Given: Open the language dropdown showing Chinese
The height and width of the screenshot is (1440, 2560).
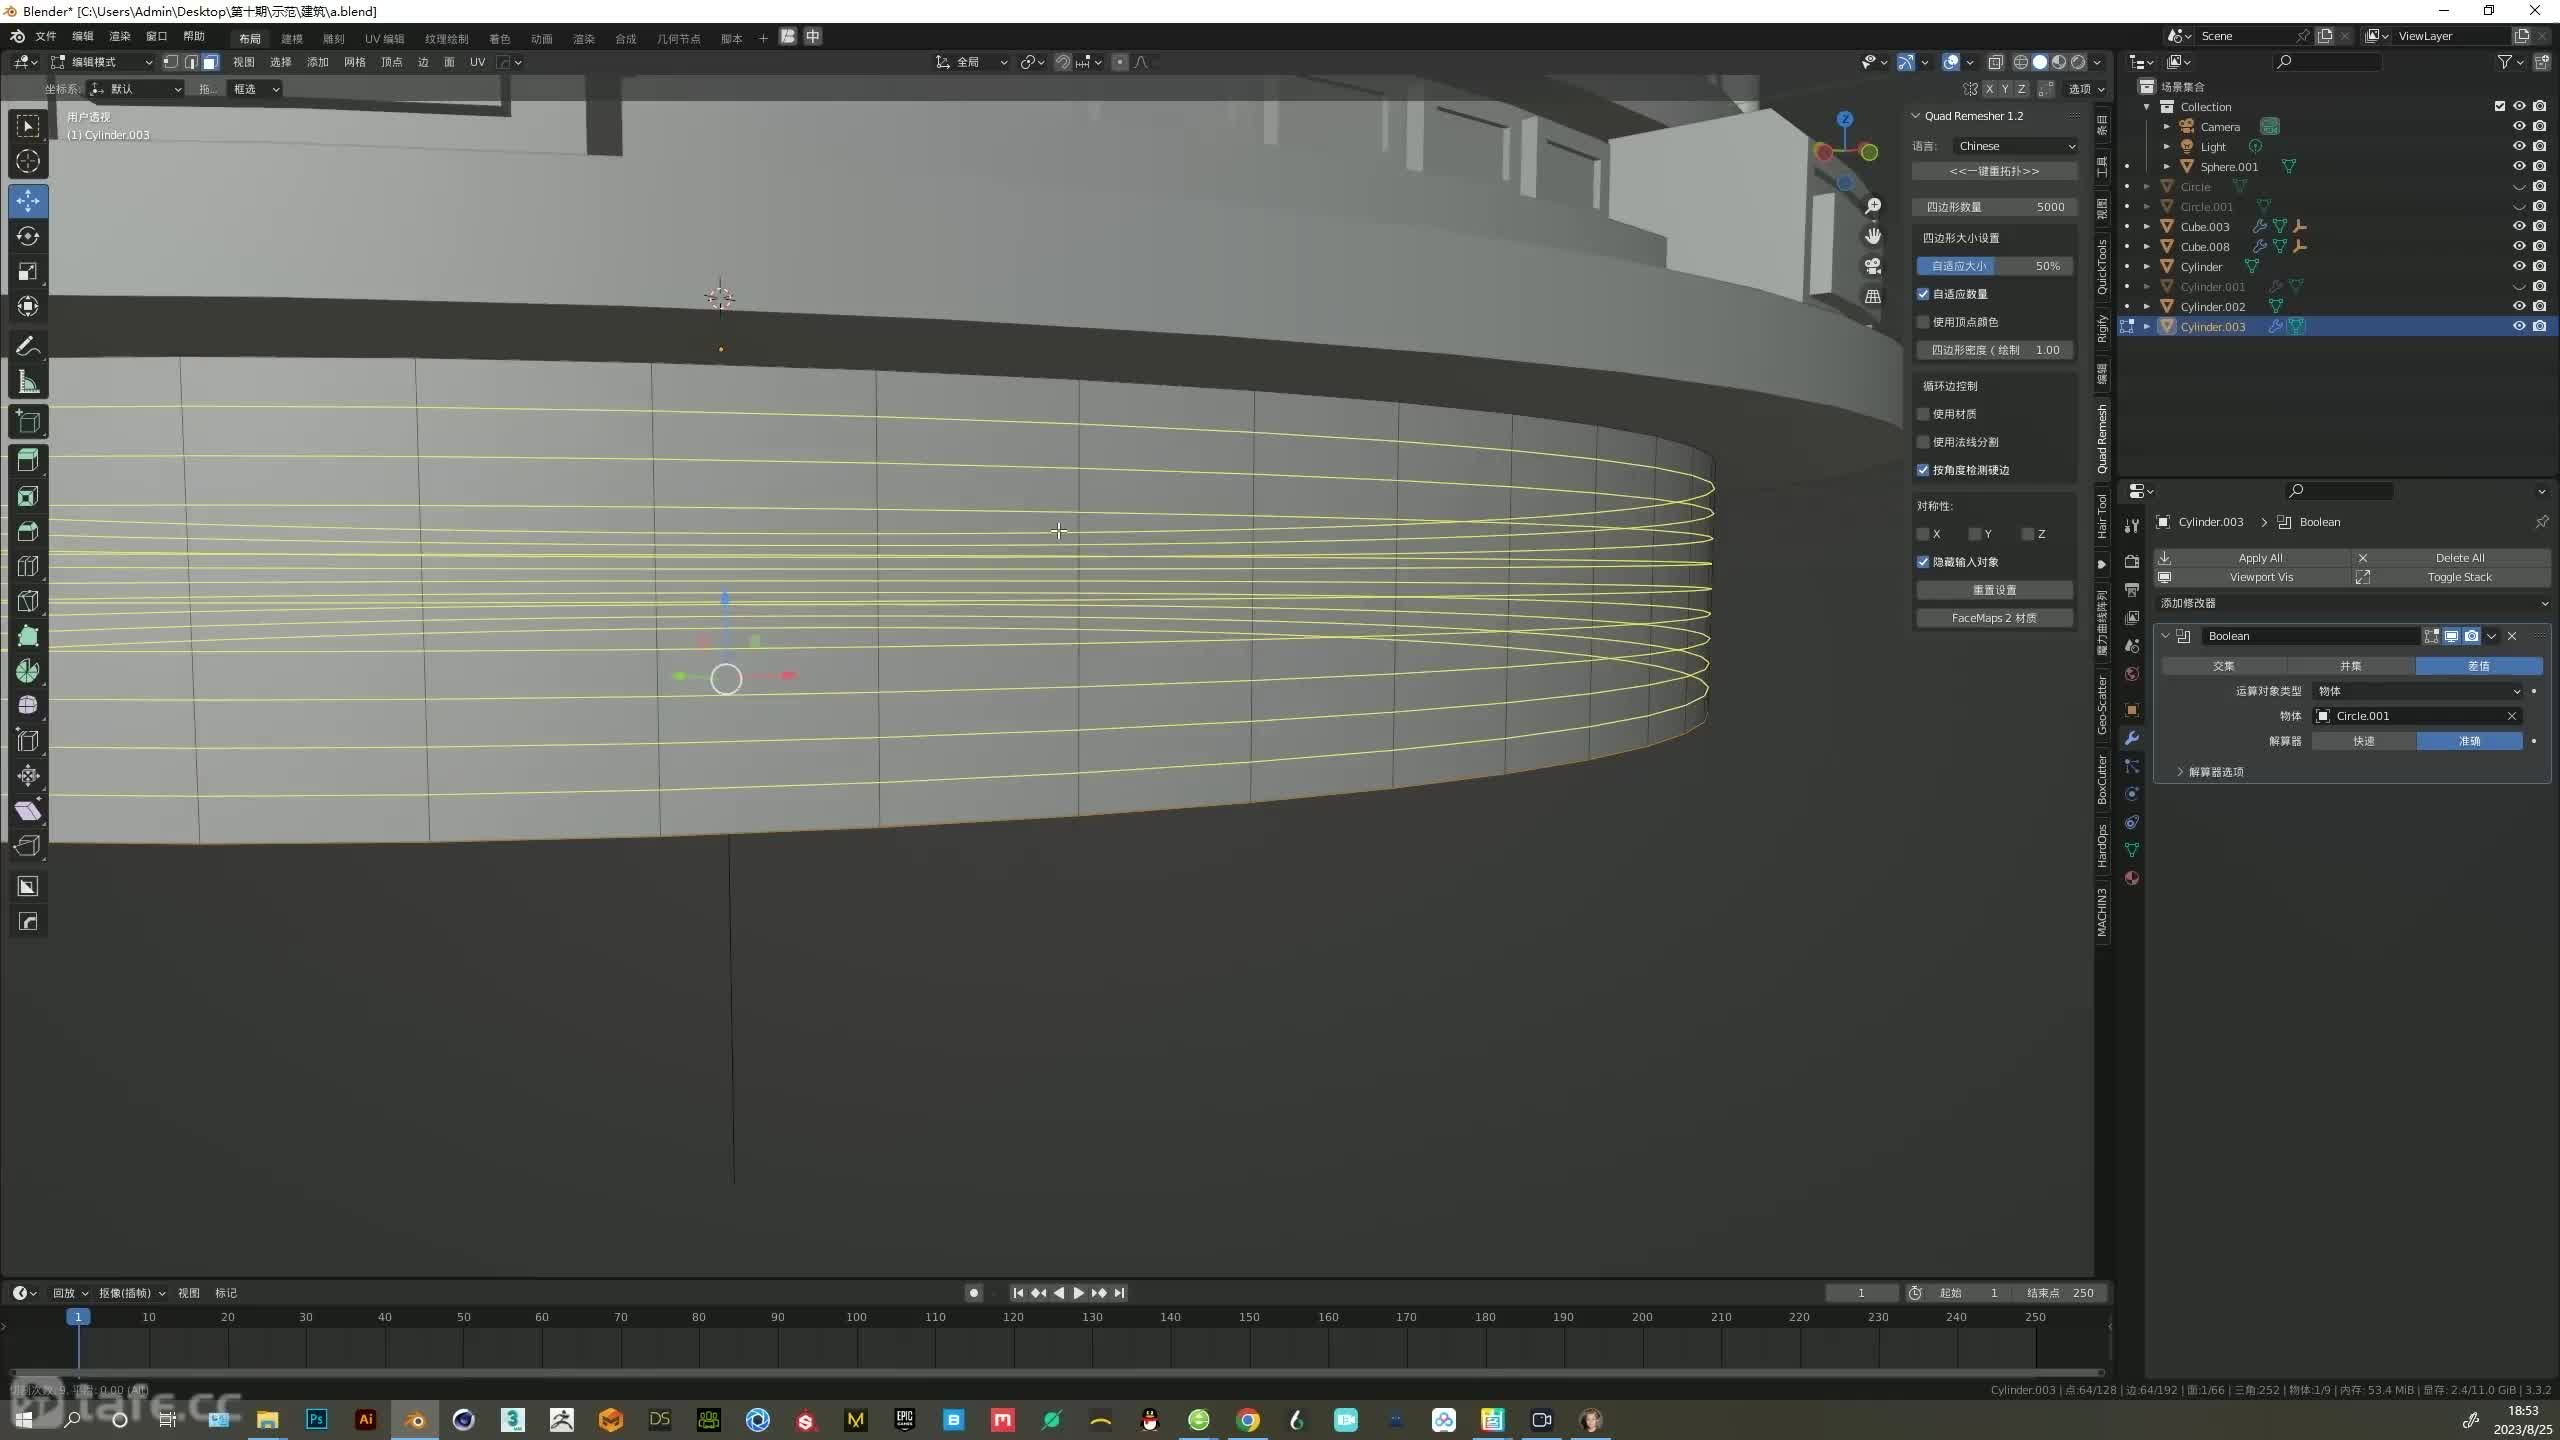Looking at the screenshot, I should pos(2016,146).
